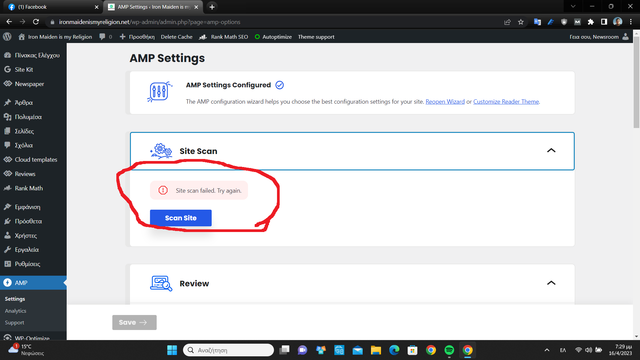640x360 pixels.
Task: Open Εμφάνιση appearance in sidebar
Action: (x=33, y=207)
